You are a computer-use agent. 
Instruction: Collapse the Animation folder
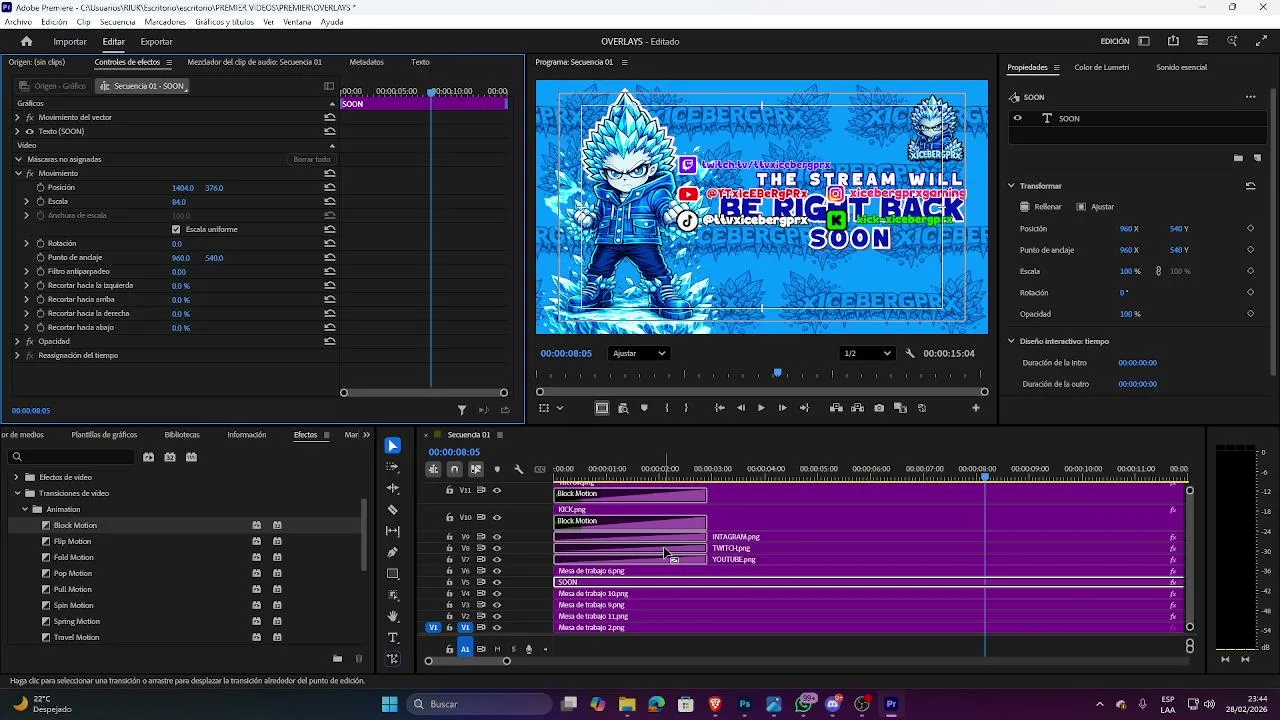point(25,509)
